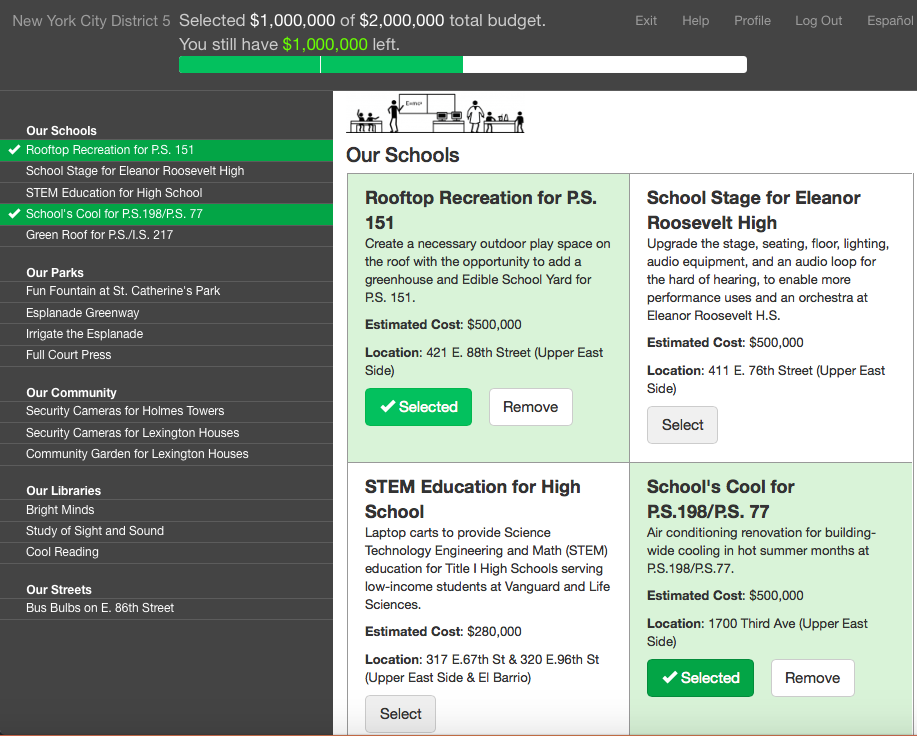Jump to Our Community category header

pos(71,393)
